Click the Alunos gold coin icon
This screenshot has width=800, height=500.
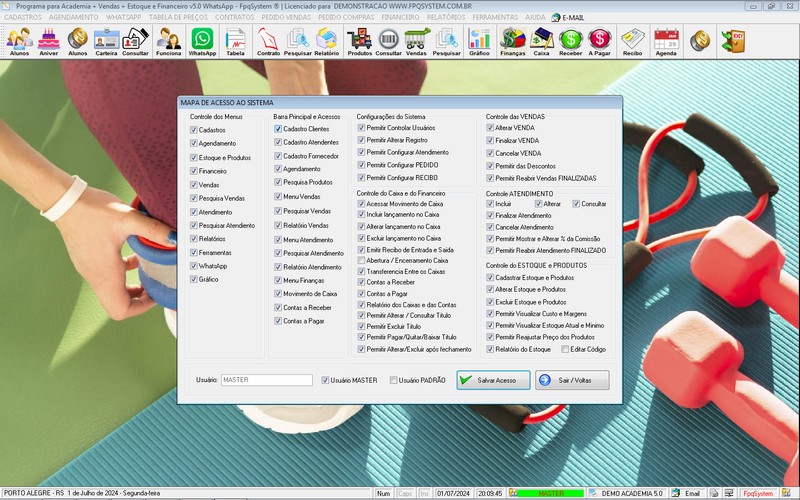point(78,41)
